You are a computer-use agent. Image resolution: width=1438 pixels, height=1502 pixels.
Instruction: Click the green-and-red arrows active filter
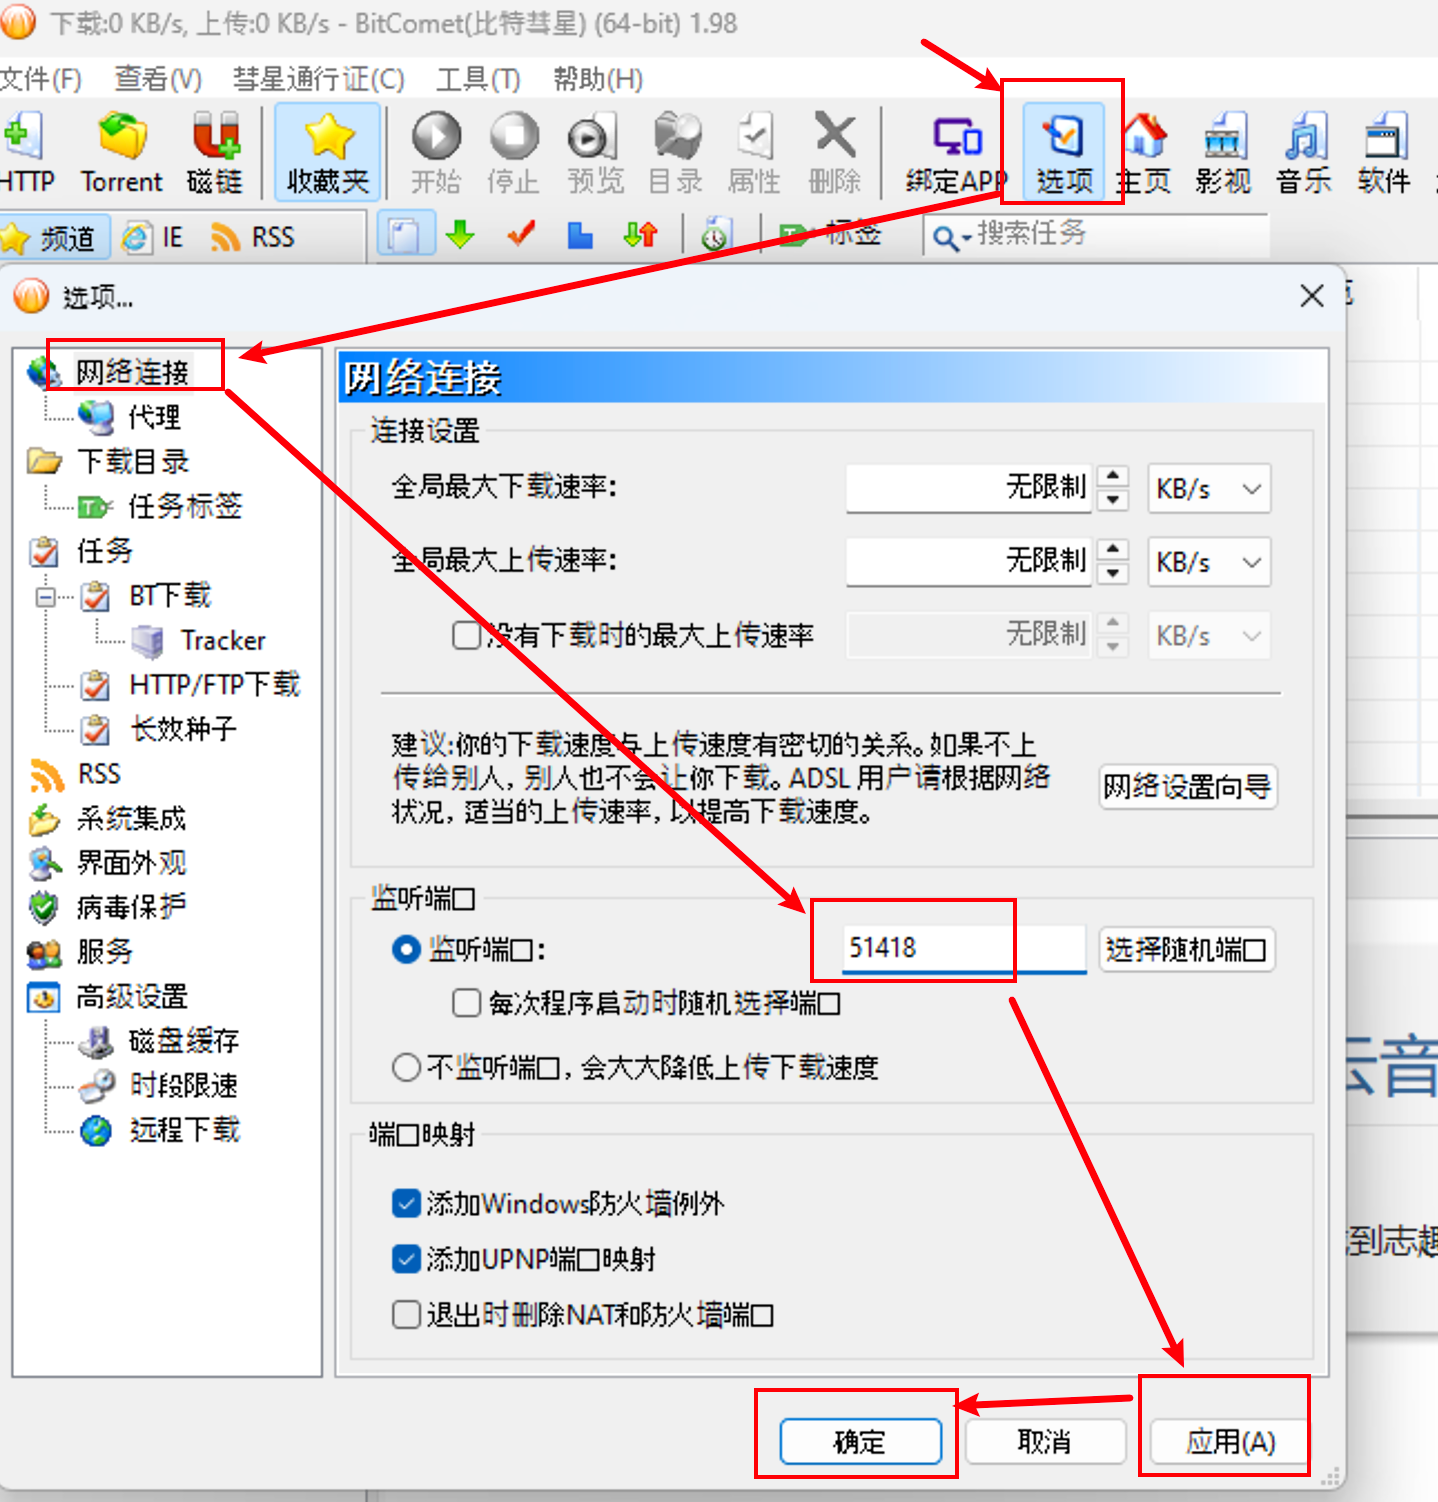(x=640, y=236)
